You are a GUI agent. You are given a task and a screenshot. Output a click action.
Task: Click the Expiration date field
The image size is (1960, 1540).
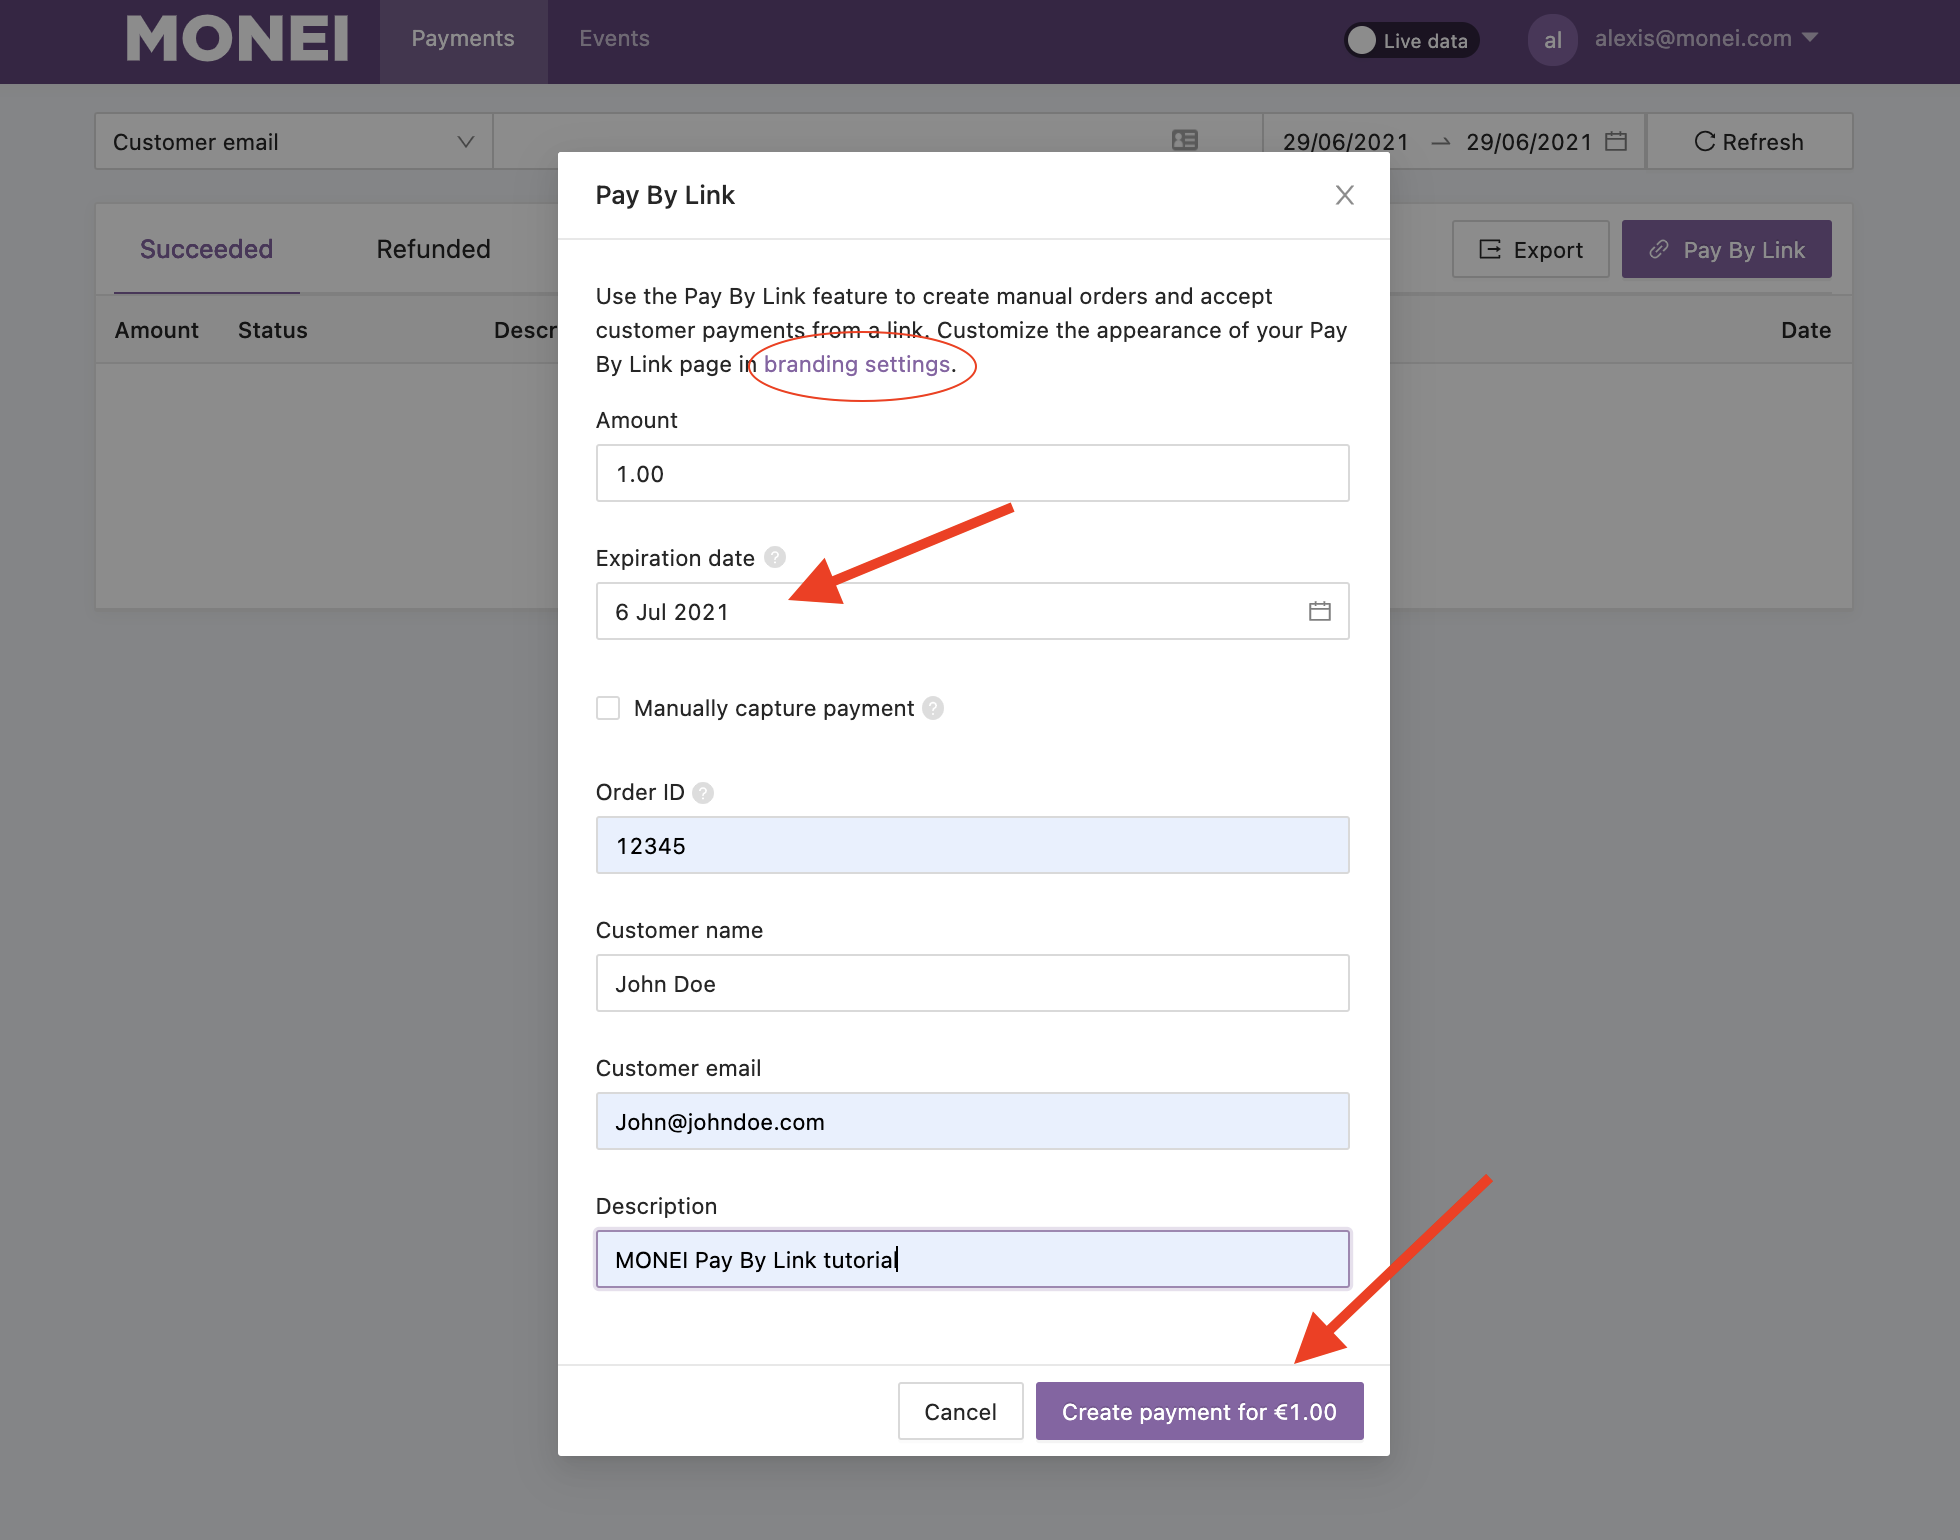pos(972,611)
